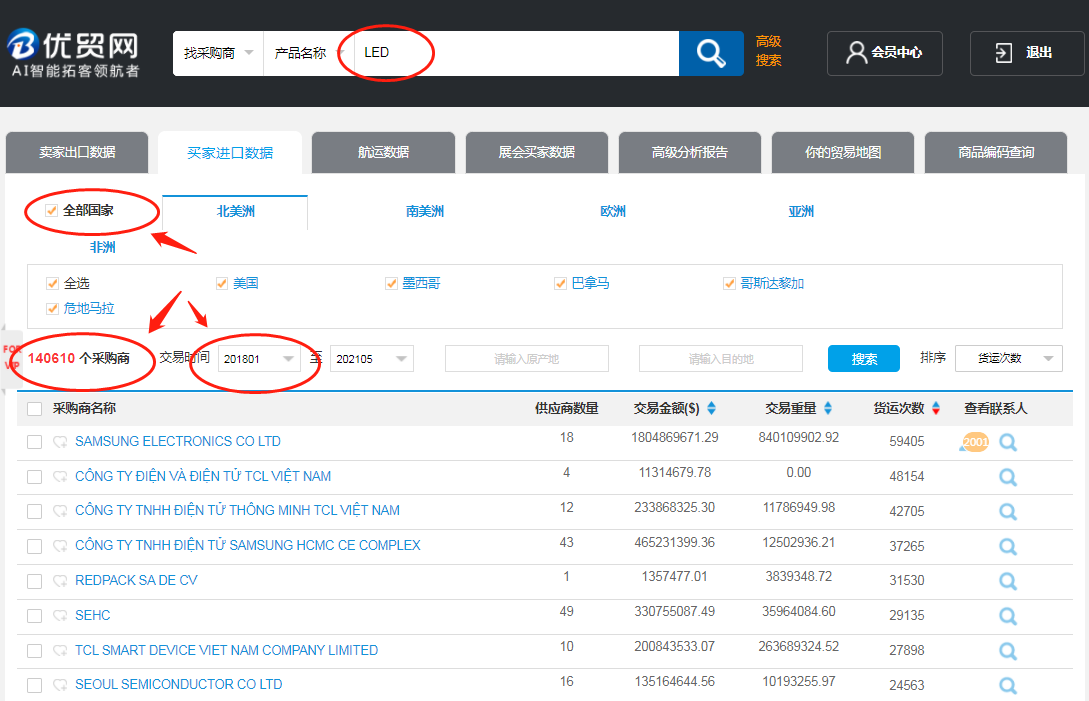This screenshot has height=701, width=1089.
Task: Uncheck the 危地马拉 checkbox
Action: 52,308
